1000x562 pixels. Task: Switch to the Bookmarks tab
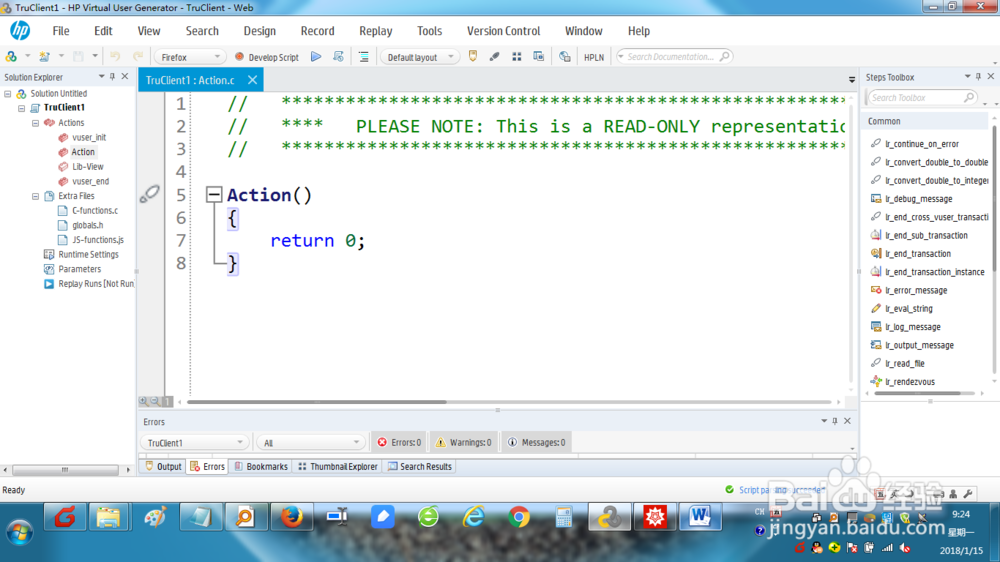coord(261,466)
